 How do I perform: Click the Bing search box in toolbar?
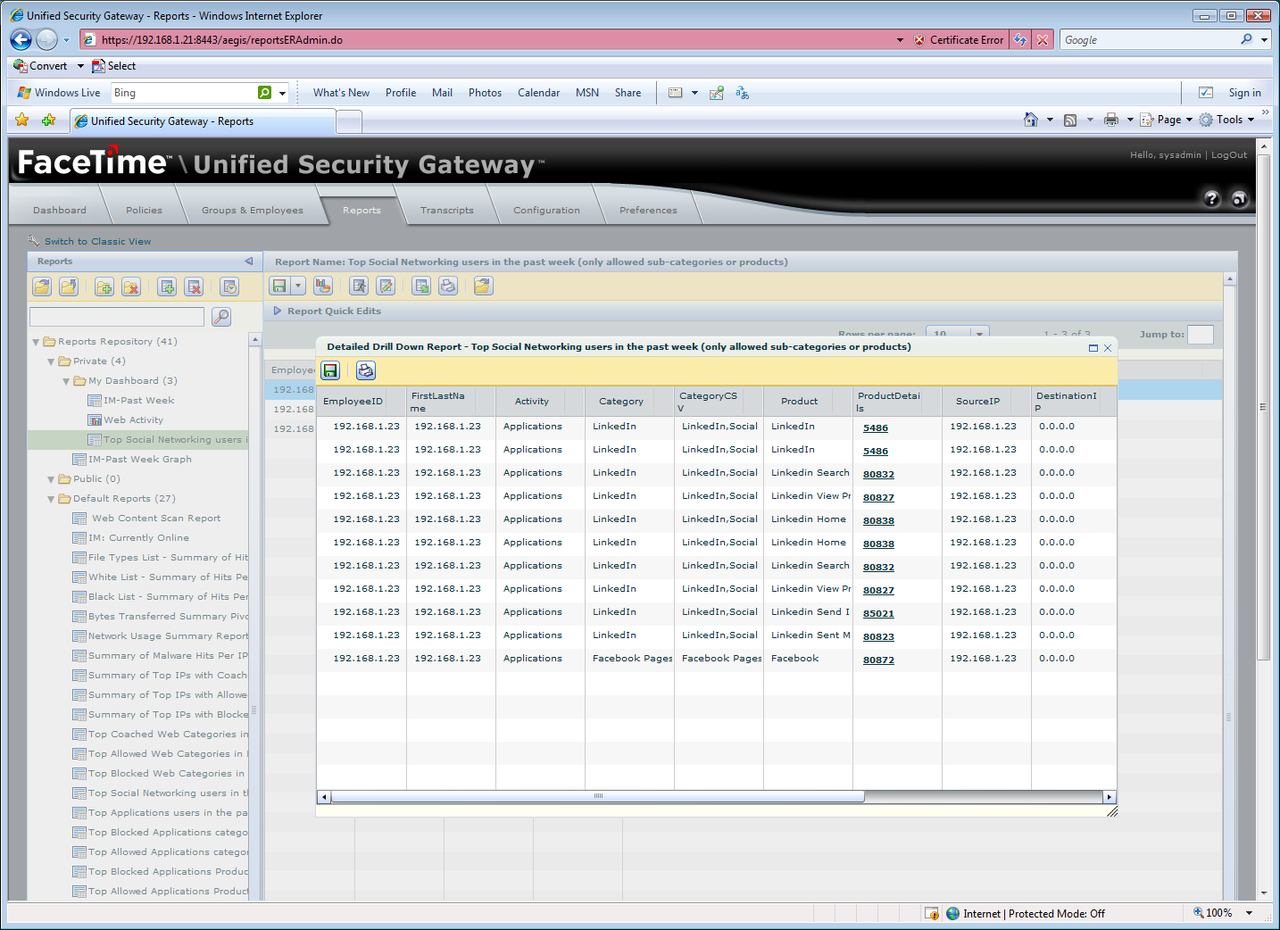click(x=182, y=93)
